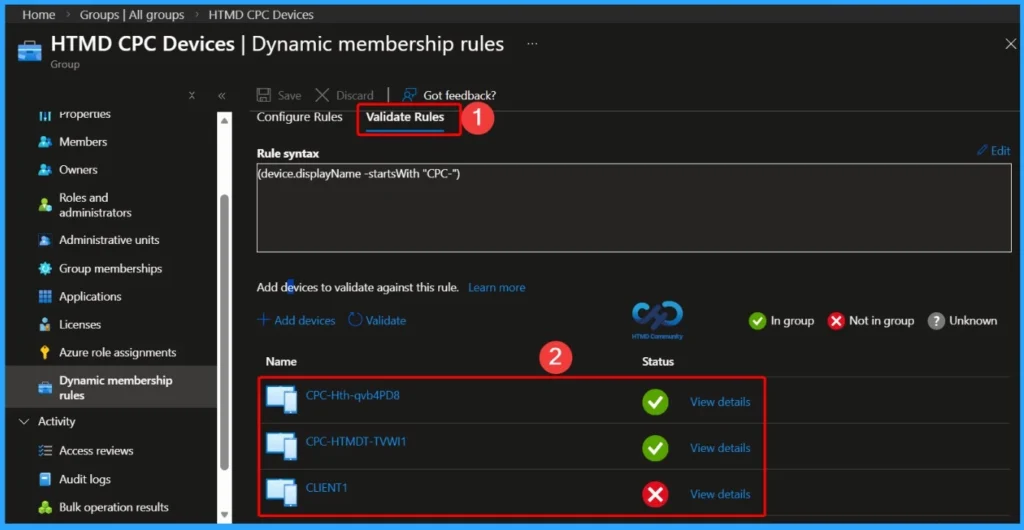Viewport: 1024px width, 530px height.
Task: View details for CLIENT1
Action: tap(720, 494)
